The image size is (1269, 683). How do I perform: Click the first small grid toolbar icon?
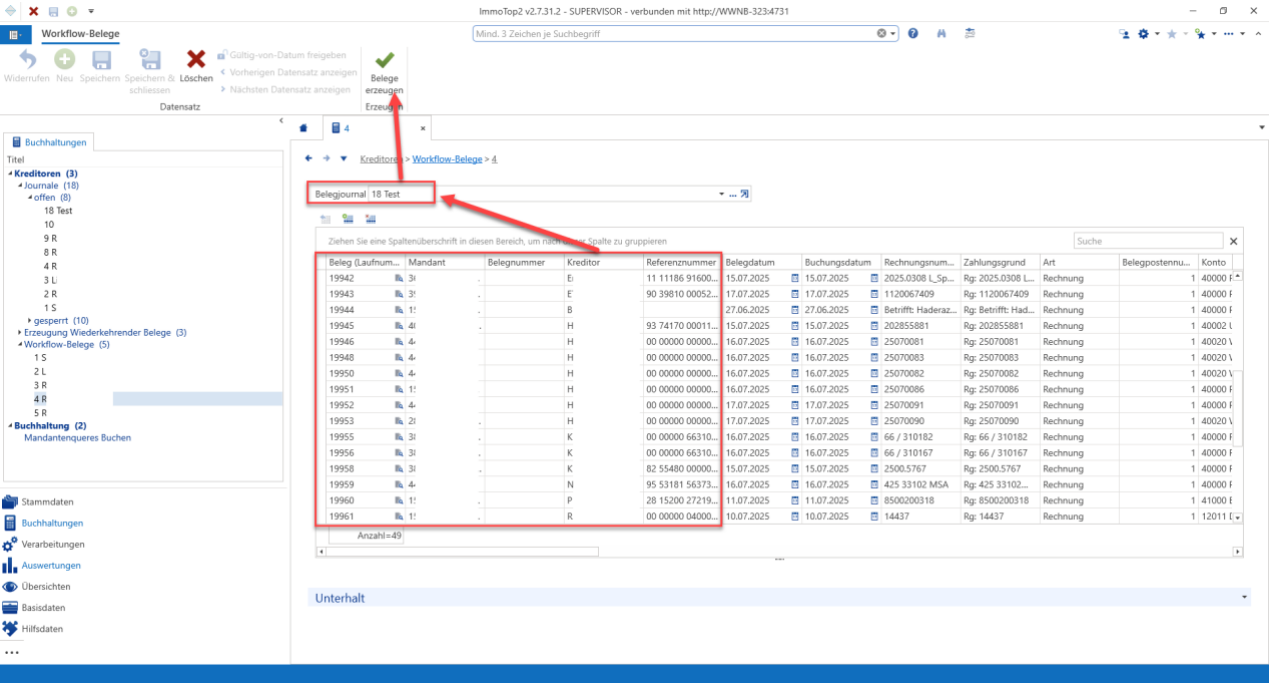click(326, 218)
